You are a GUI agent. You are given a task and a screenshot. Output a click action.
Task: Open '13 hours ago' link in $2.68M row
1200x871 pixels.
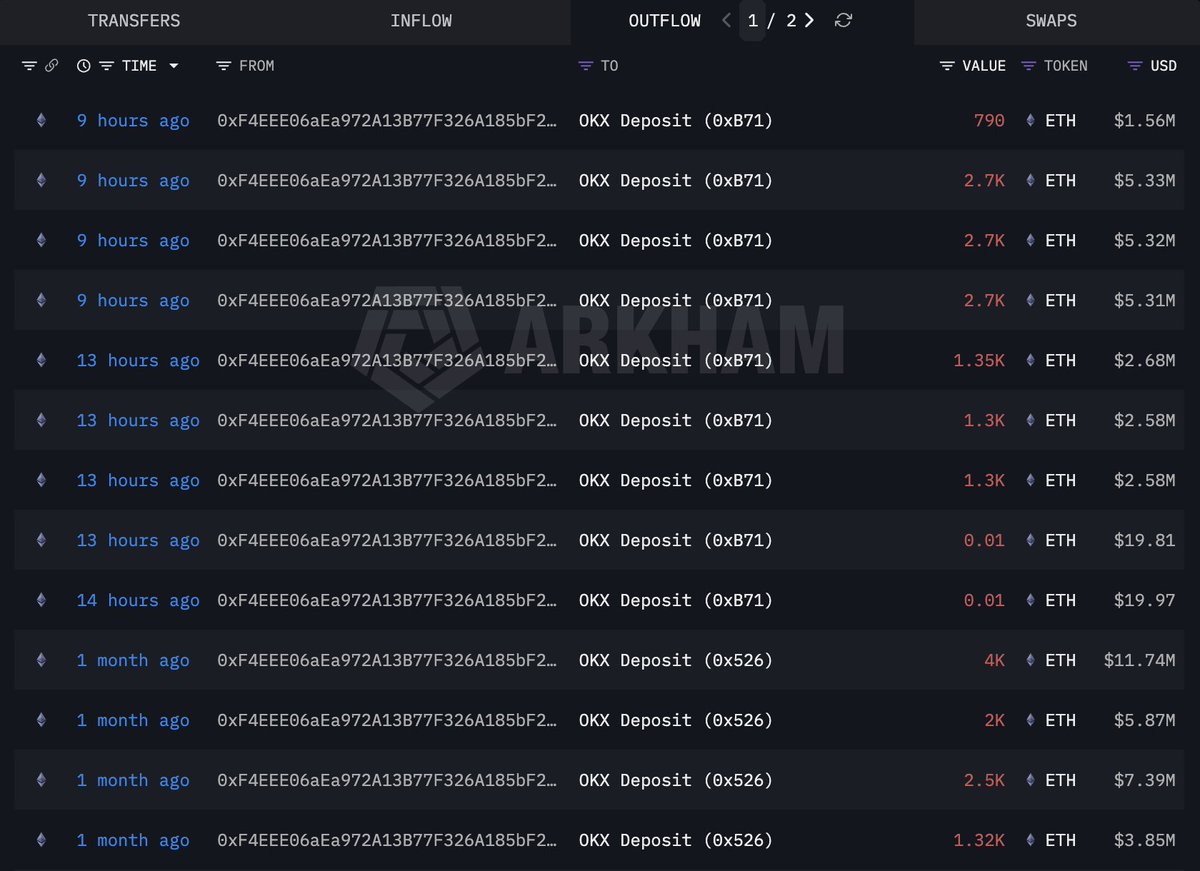point(138,360)
